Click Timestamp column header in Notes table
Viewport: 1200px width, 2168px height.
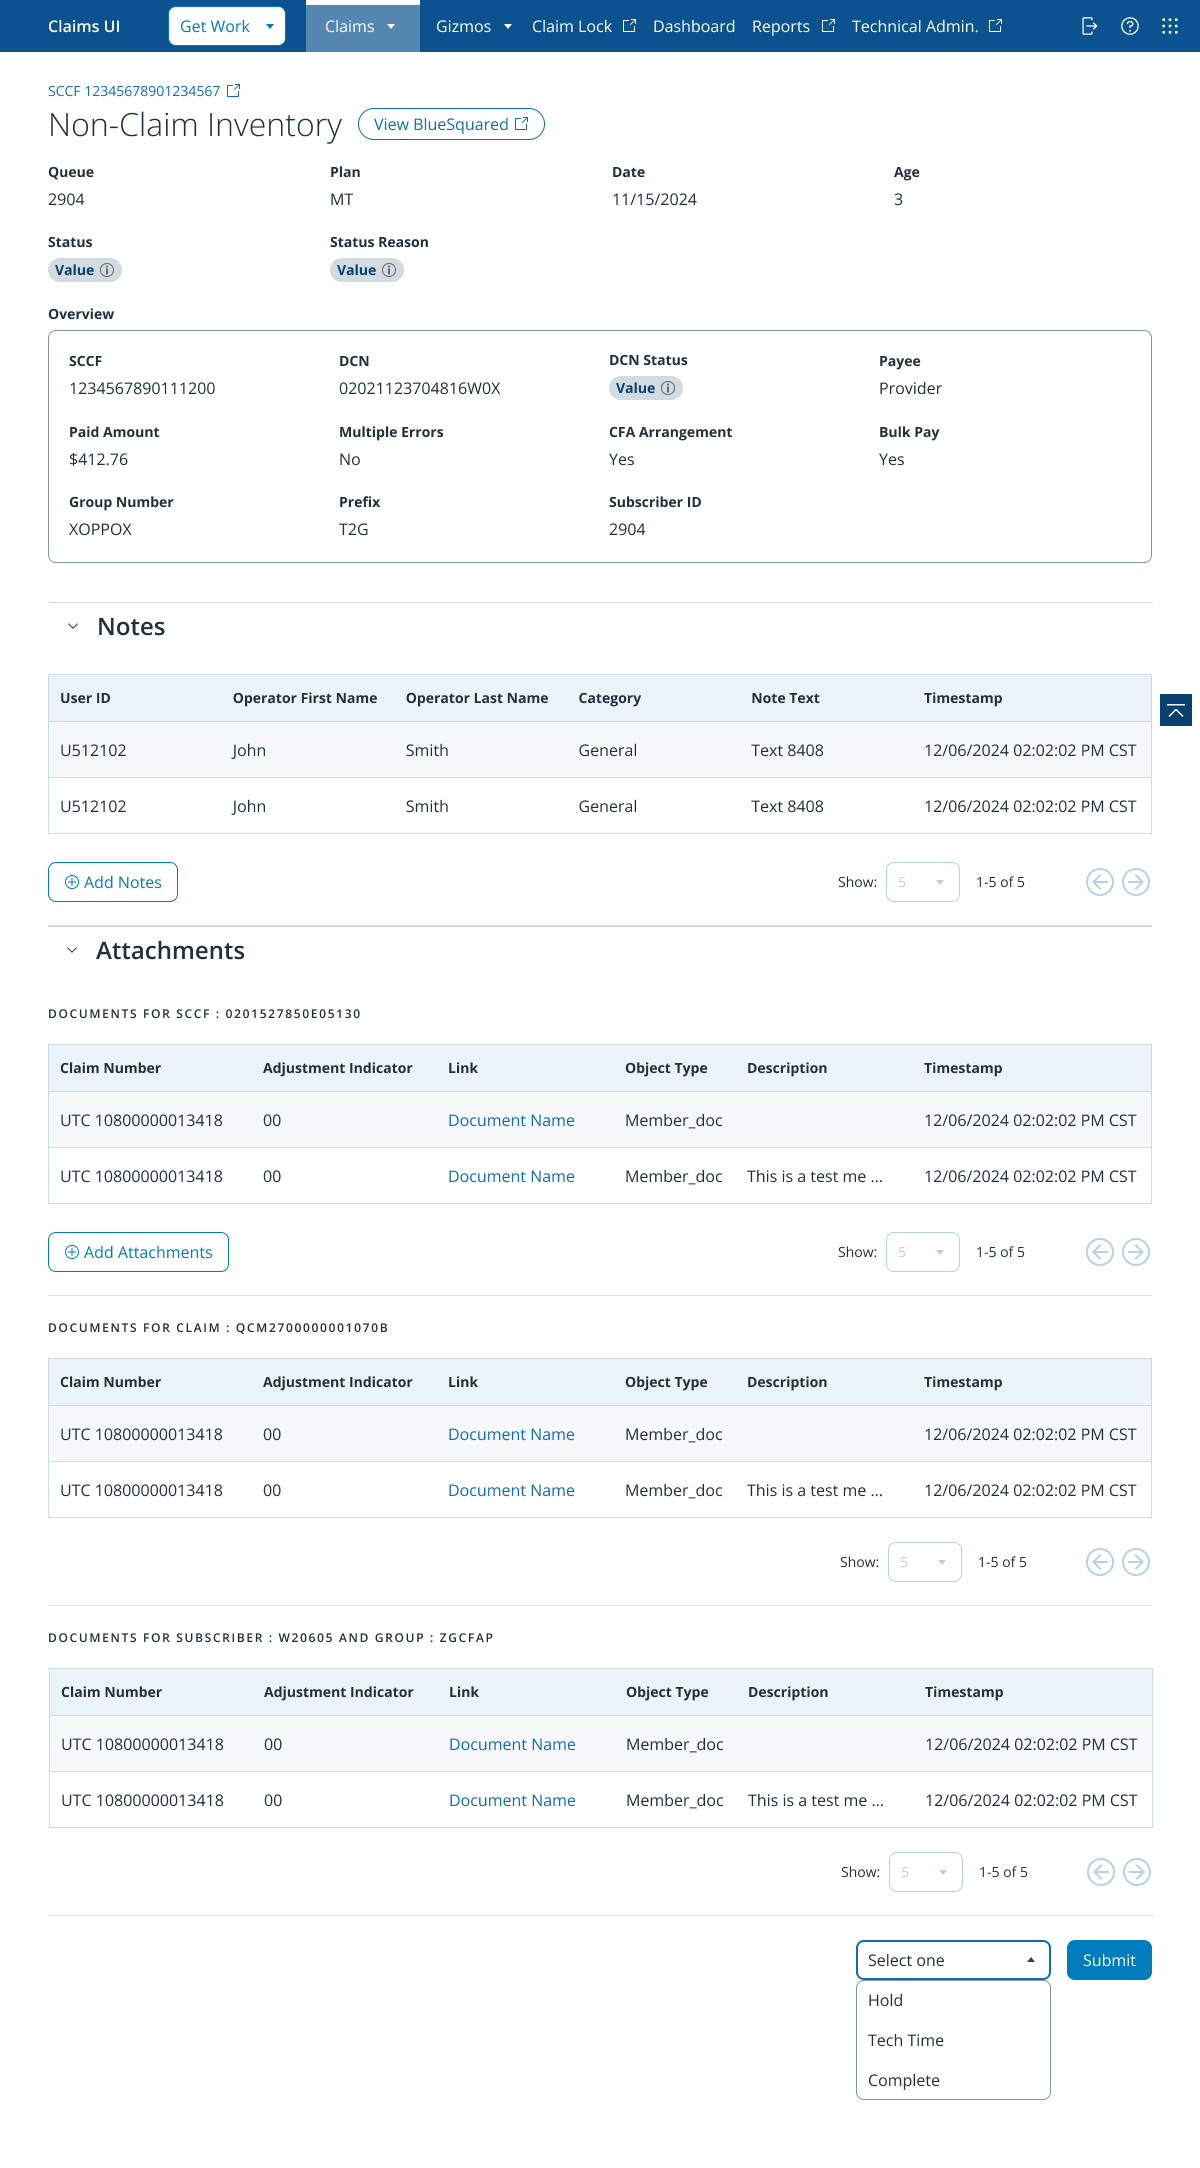coord(963,698)
